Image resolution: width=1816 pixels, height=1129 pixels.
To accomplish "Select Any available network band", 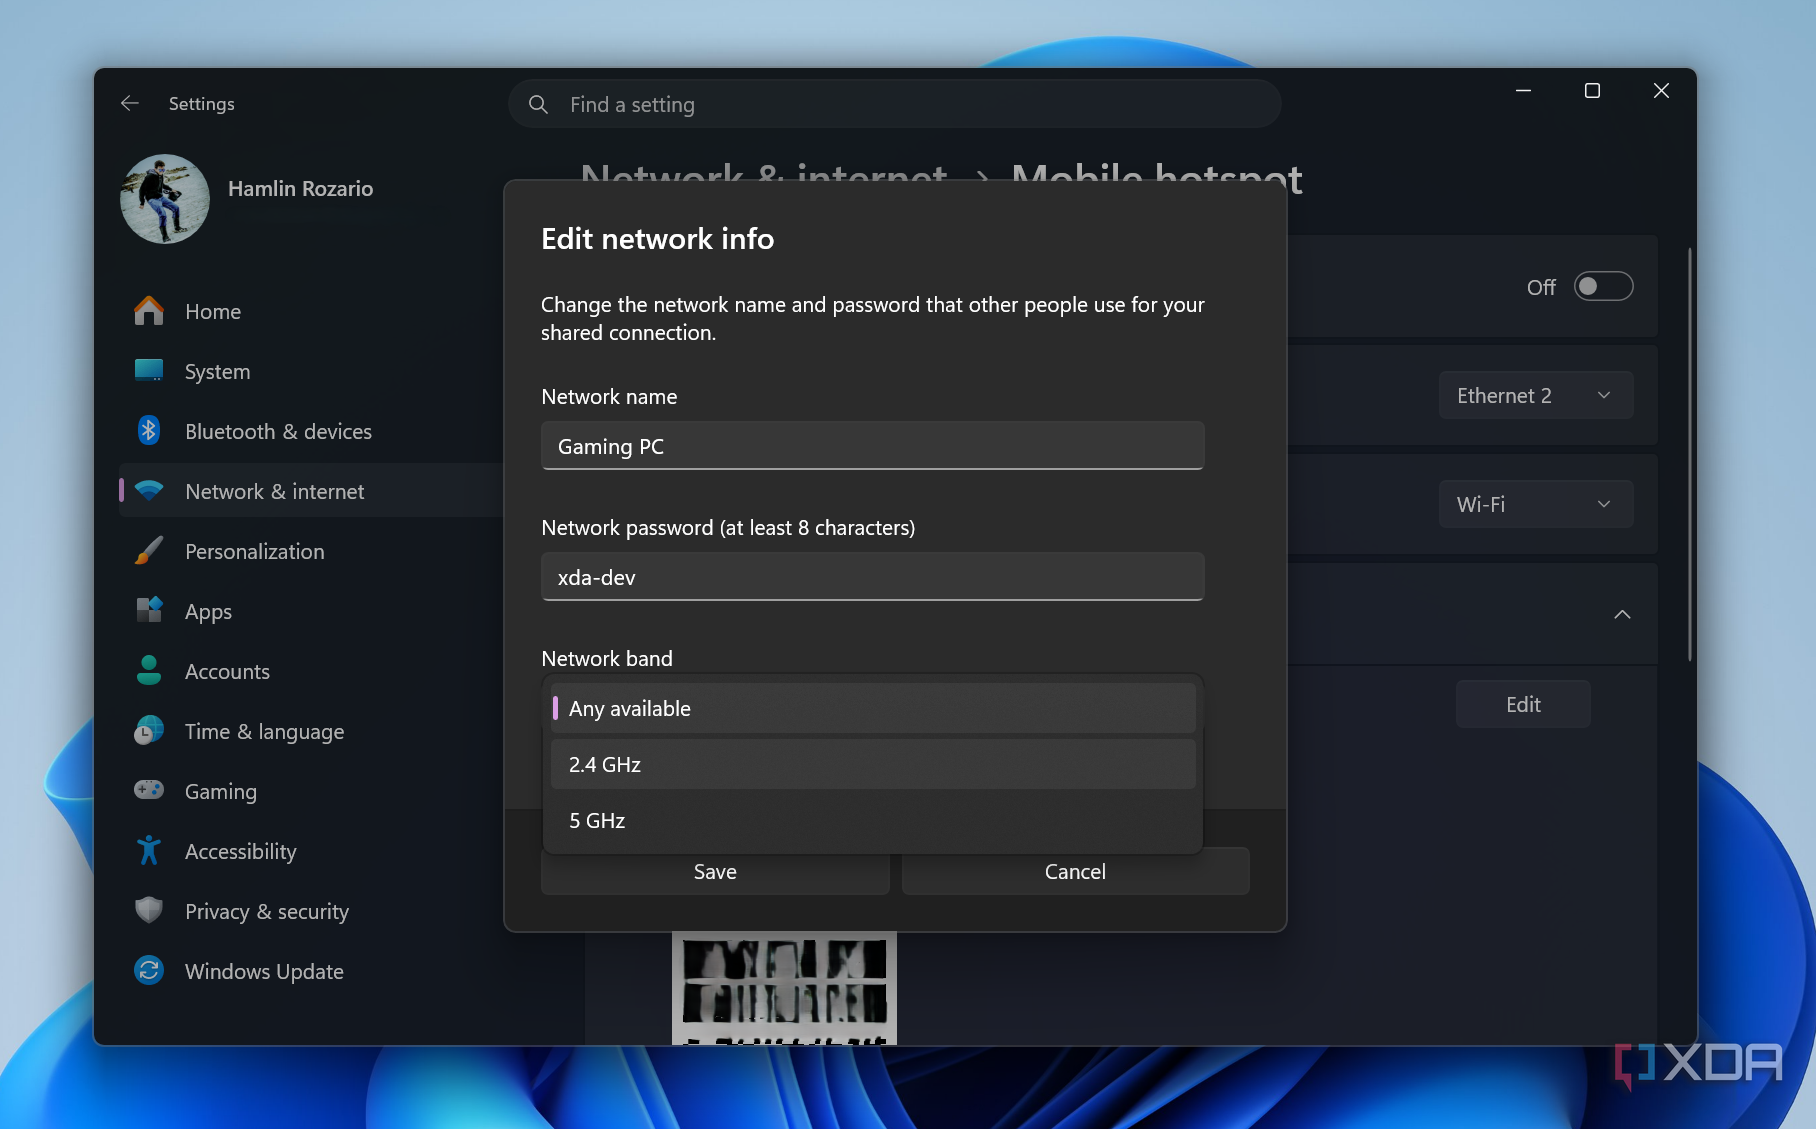I will [873, 708].
